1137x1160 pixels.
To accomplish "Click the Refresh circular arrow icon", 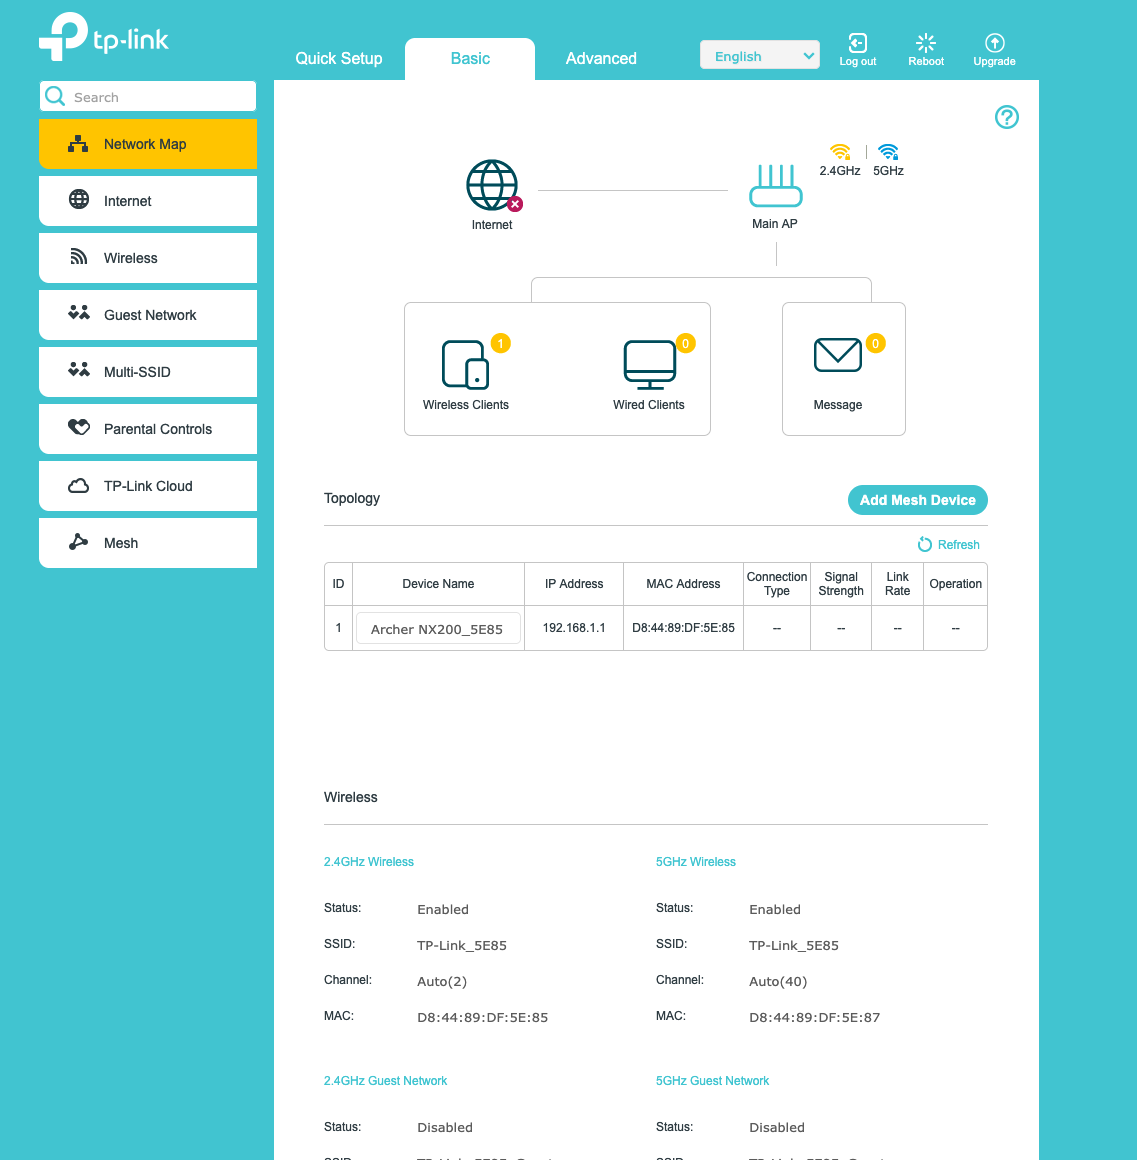I will 925,544.
